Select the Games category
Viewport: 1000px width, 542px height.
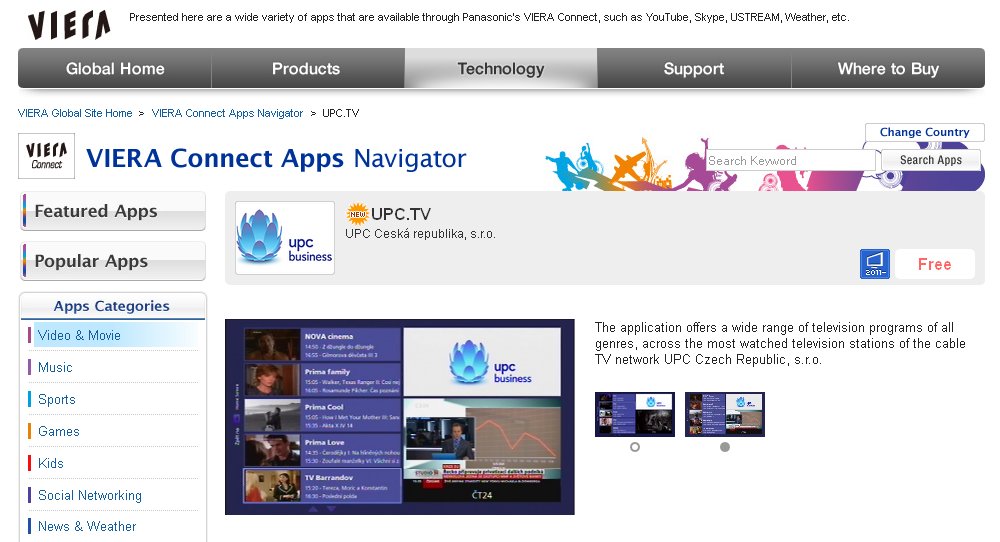pyautogui.click(x=113, y=431)
